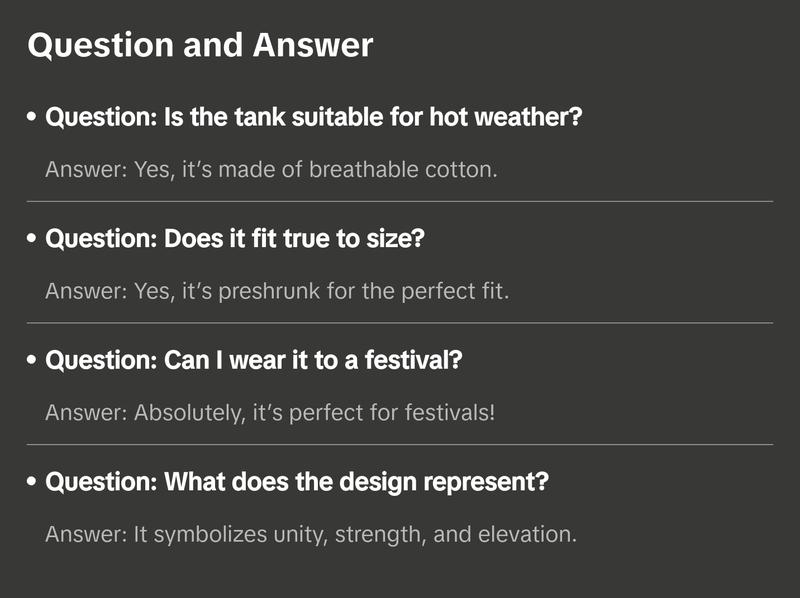800x598 pixels.
Task: Select the "perfect for festivals!" answer
Action: [270, 413]
